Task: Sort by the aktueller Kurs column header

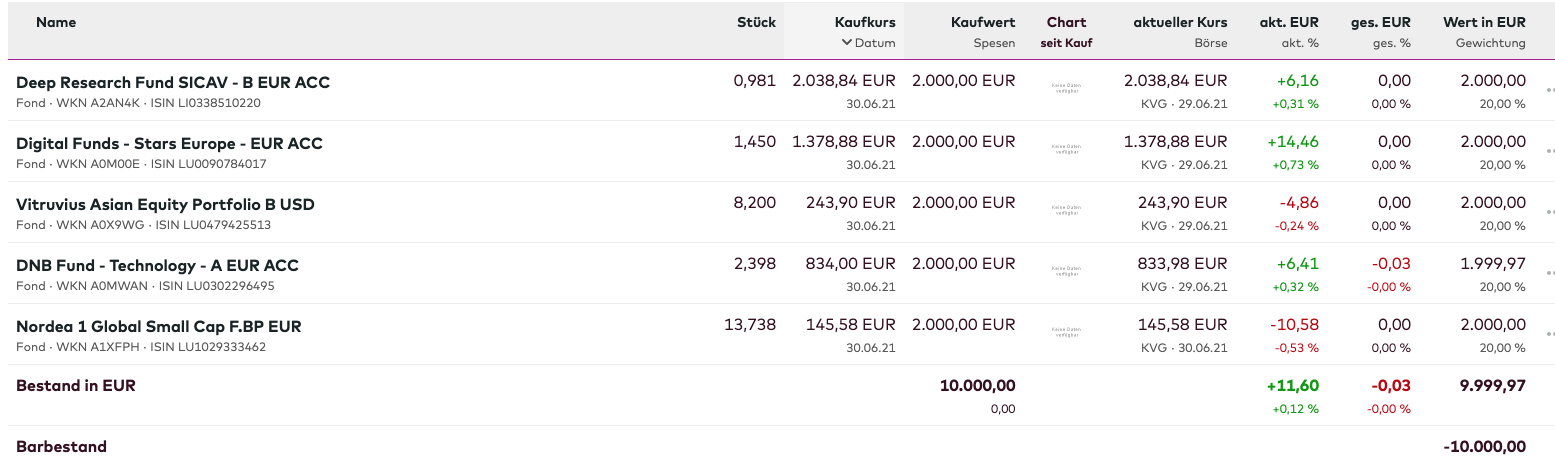Action: (1180, 22)
